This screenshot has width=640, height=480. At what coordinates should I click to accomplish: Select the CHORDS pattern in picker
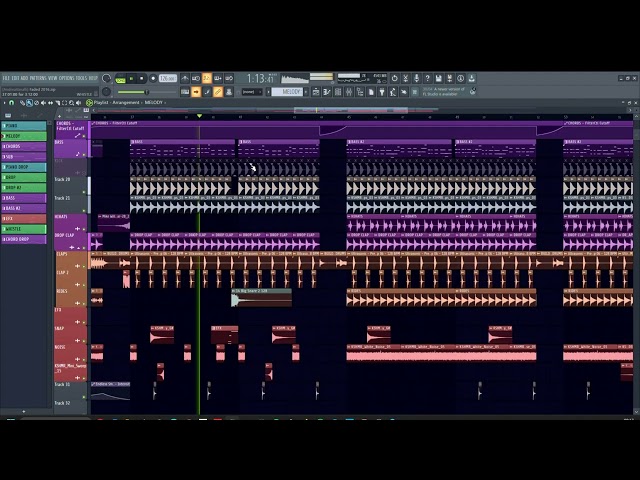point(24,147)
